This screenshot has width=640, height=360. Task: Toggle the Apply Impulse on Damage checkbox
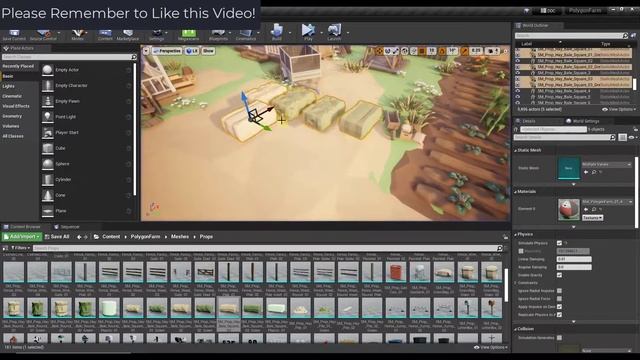tap(559, 307)
